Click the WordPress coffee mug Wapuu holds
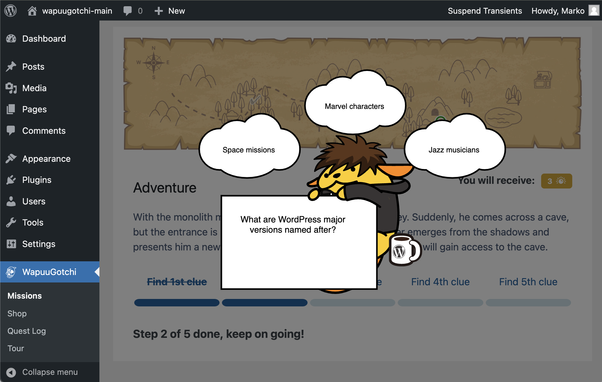 pos(405,250)
